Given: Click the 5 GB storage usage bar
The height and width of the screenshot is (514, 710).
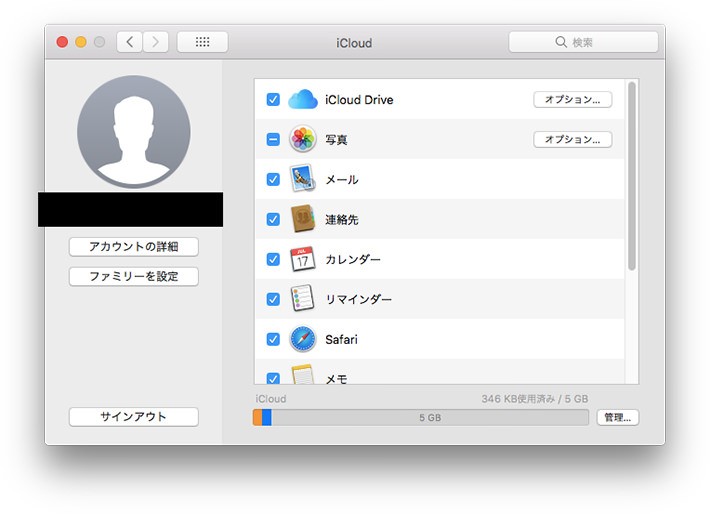Looking at the screenshot, I should click(x=421, y=417).
